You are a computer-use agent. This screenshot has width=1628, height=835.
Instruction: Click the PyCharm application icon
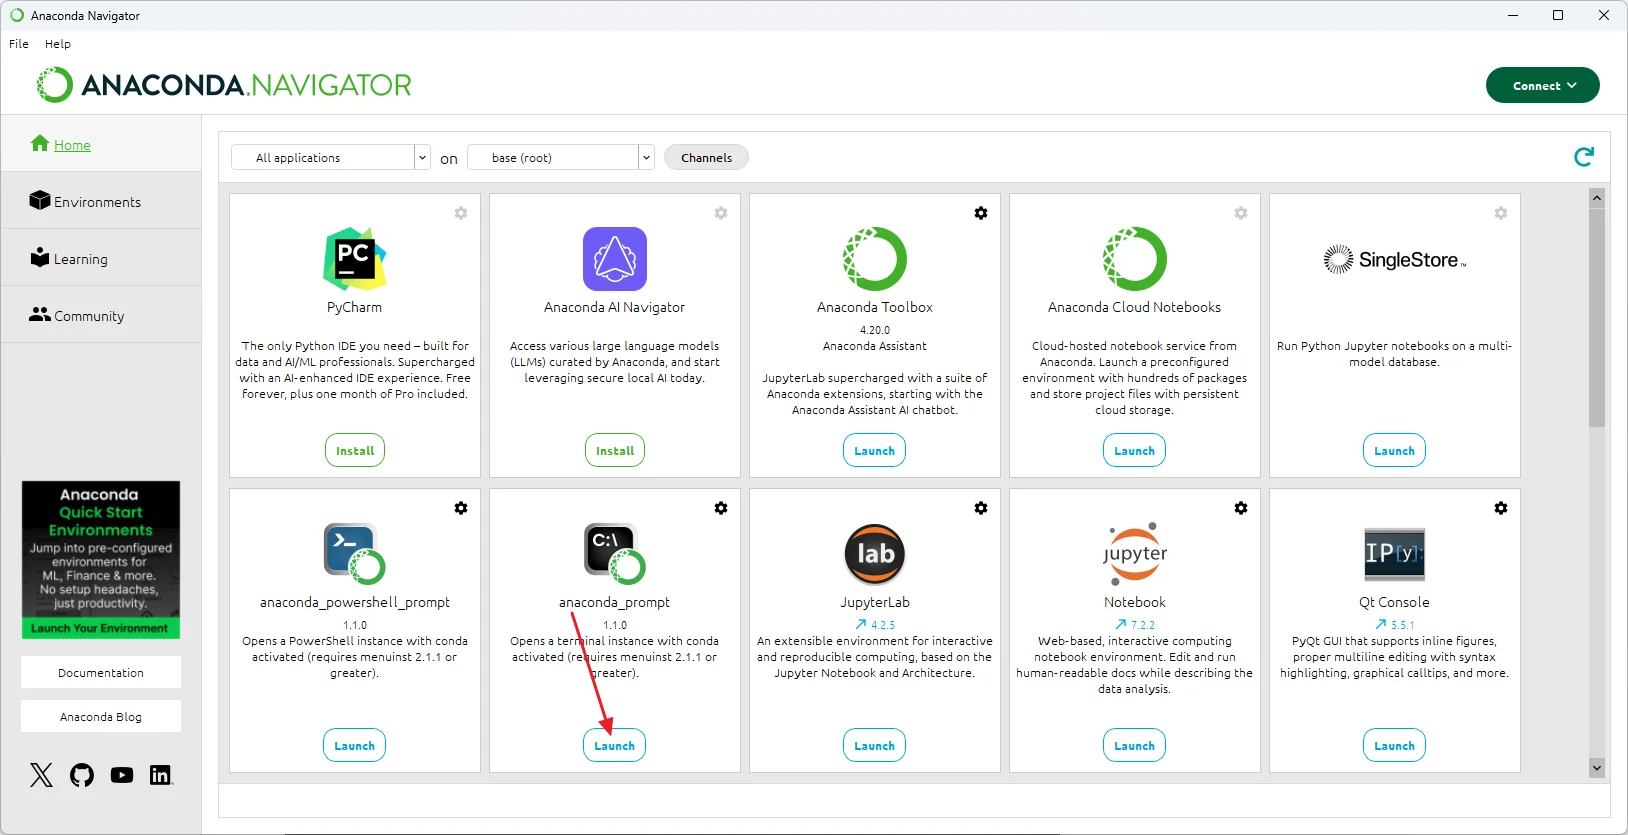click(354, 259)
